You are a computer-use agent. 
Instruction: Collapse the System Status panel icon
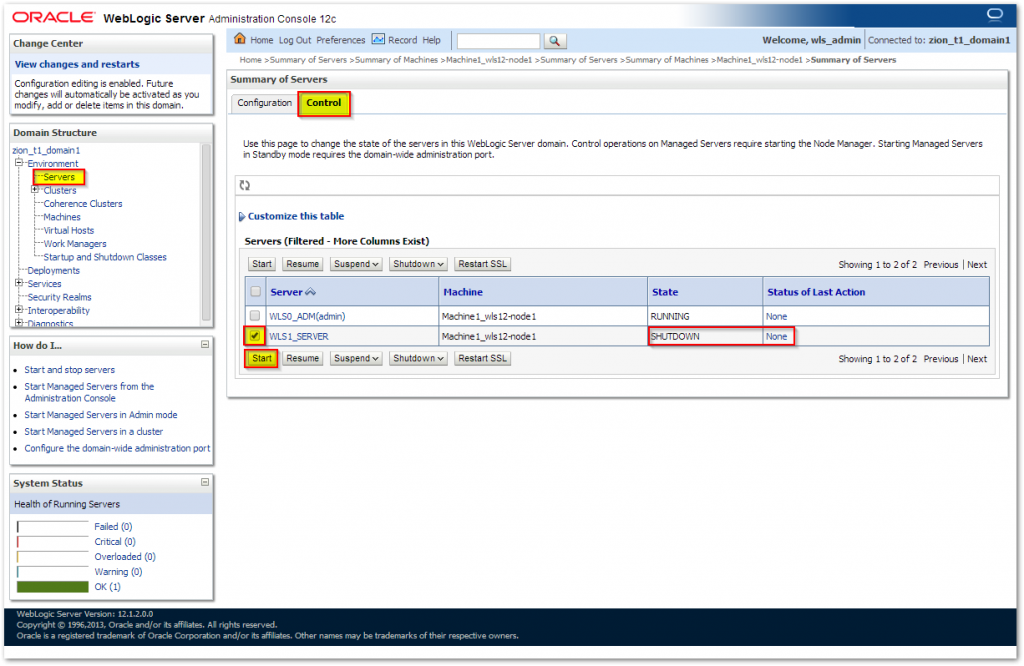pyautogui.click(x=204, y=482)
